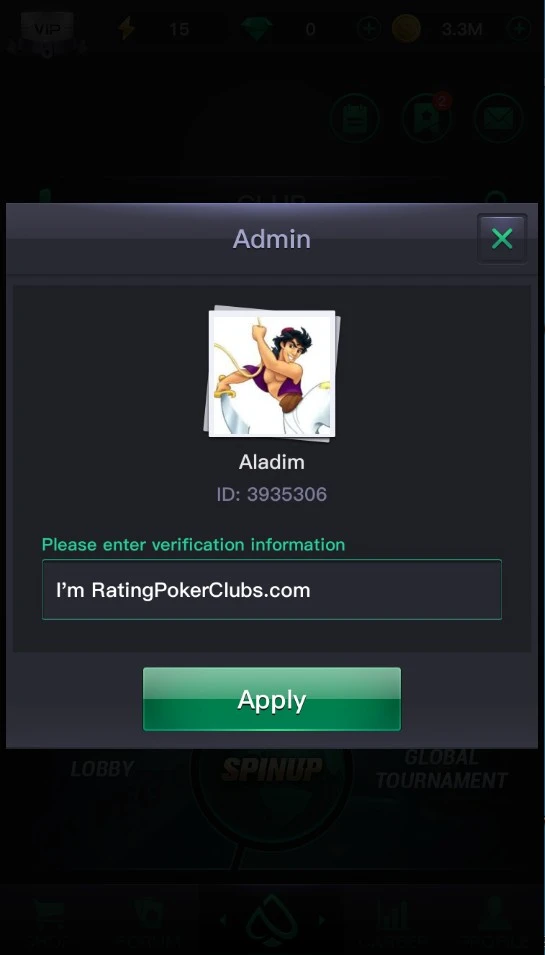Open the calendar notes icon
The height and width of the screenshot is (955, 545).
tap(354, 118)
